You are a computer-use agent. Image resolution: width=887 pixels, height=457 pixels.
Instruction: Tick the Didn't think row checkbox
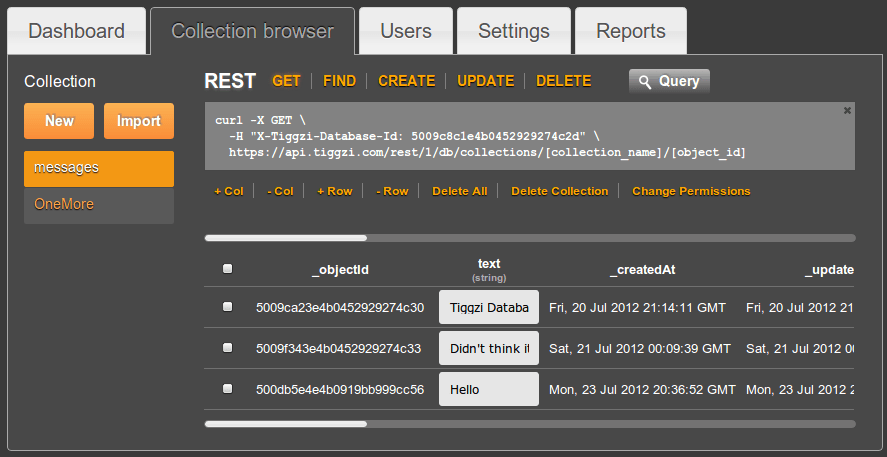(228, 348)
